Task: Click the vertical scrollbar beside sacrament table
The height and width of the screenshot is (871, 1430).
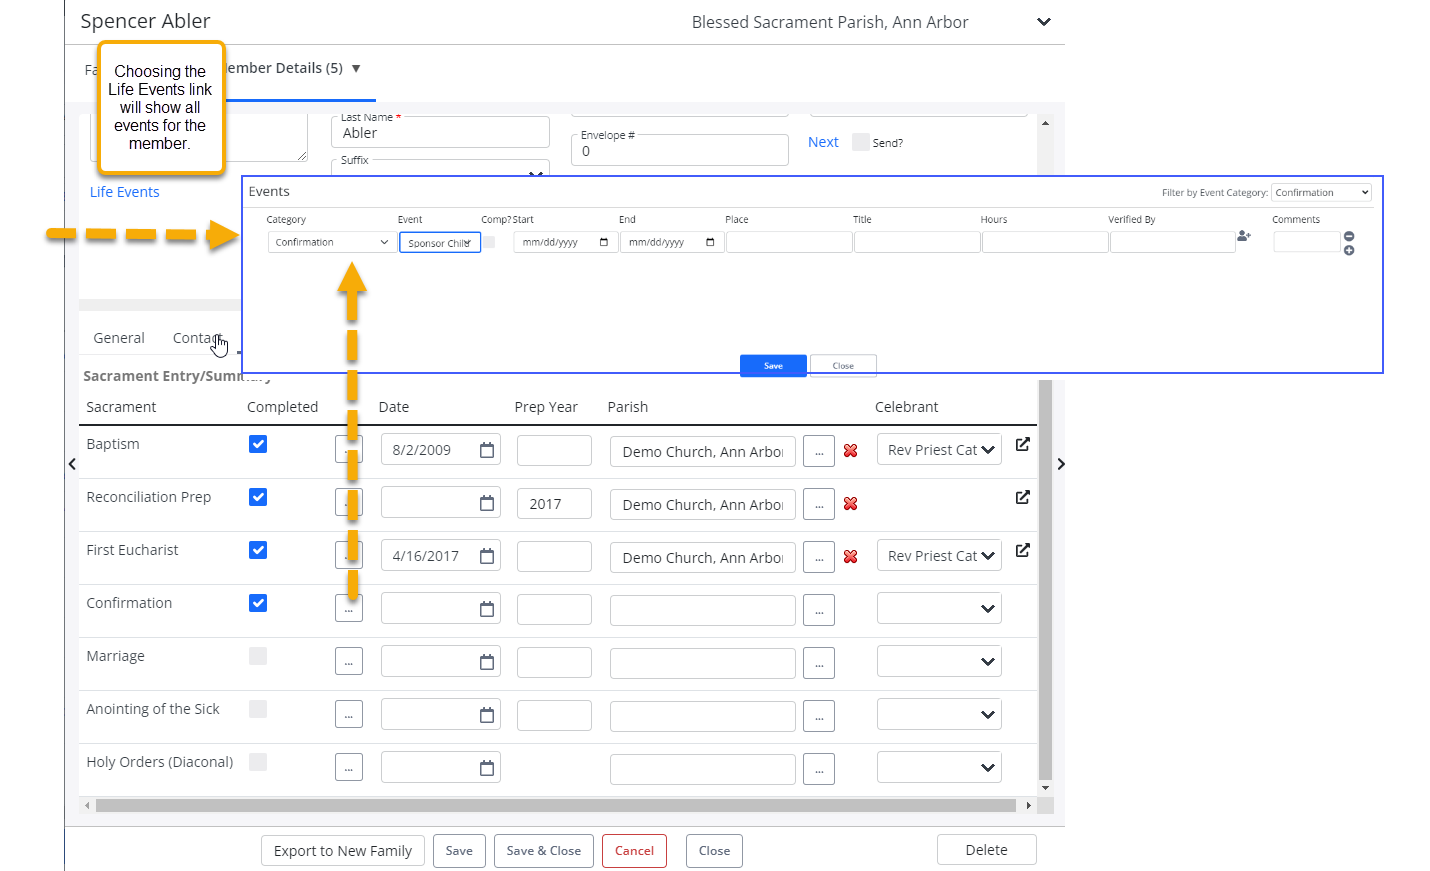Action: (1046, 580)
